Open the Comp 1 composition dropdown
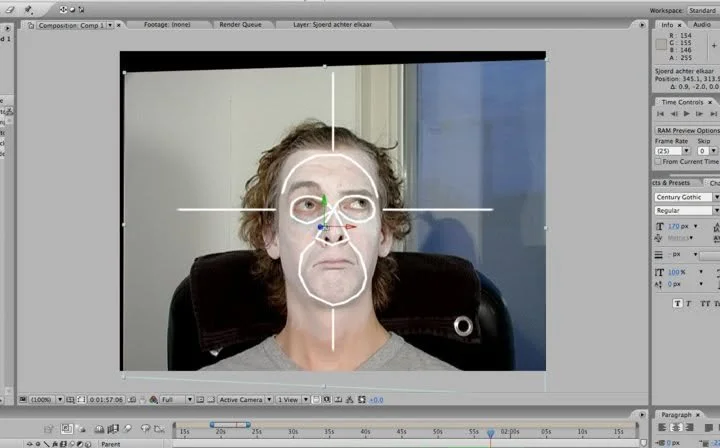The width and height of the screenshot is (720, 448). [x=110, y=25]
